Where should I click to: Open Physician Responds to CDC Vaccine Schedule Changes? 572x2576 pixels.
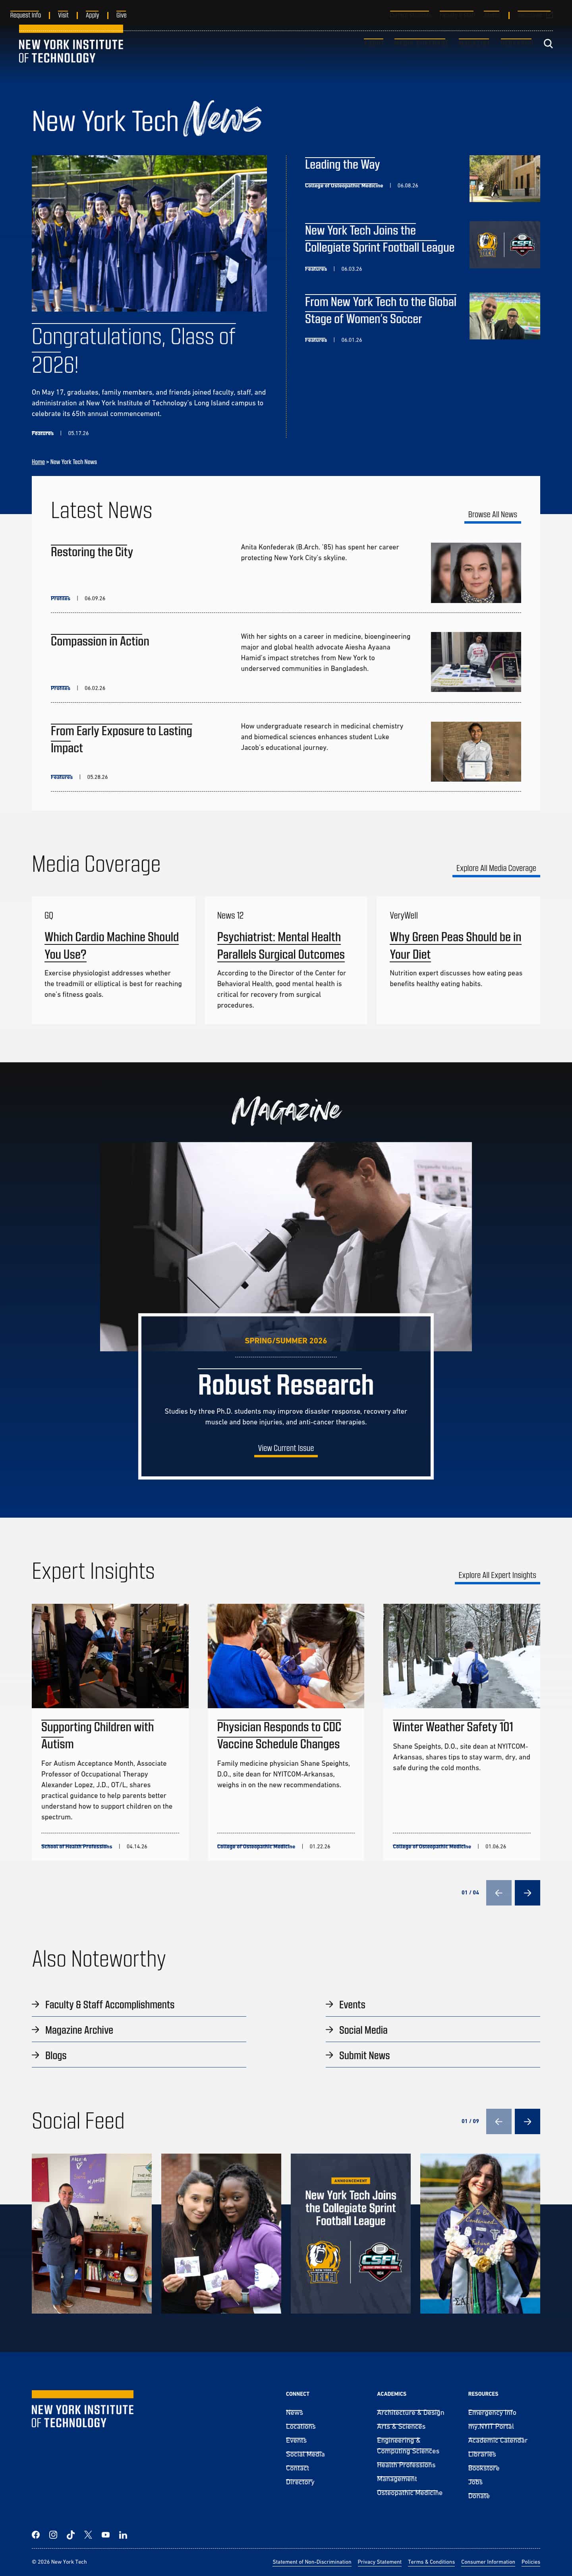click(279, 1735)
